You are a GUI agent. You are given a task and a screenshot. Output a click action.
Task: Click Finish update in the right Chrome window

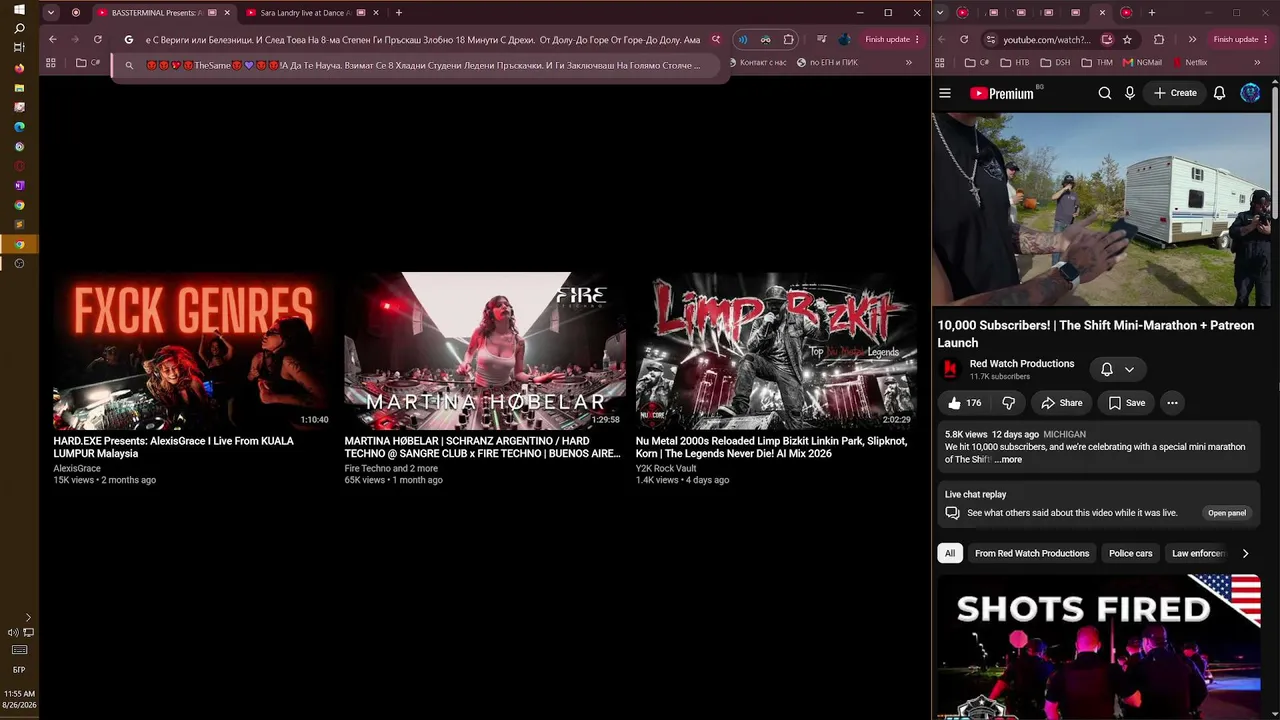[x=1242, y=40]
